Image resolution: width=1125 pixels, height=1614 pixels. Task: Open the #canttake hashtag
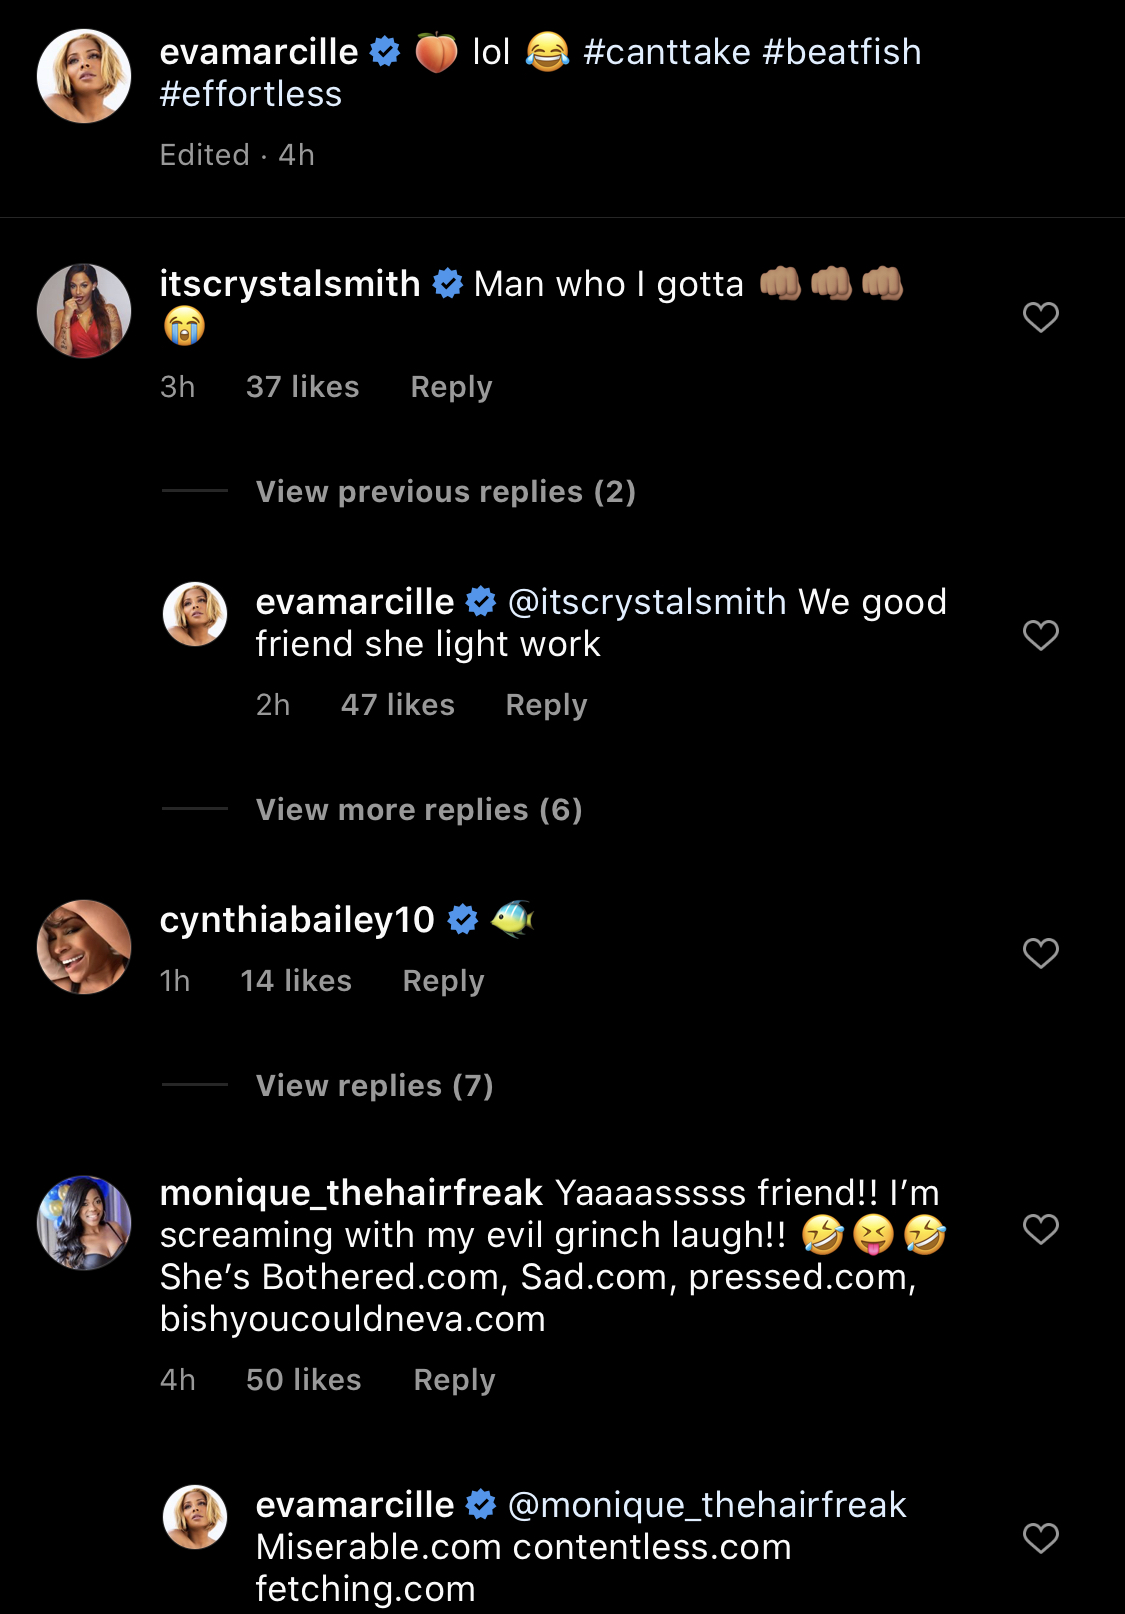(666, 52)
